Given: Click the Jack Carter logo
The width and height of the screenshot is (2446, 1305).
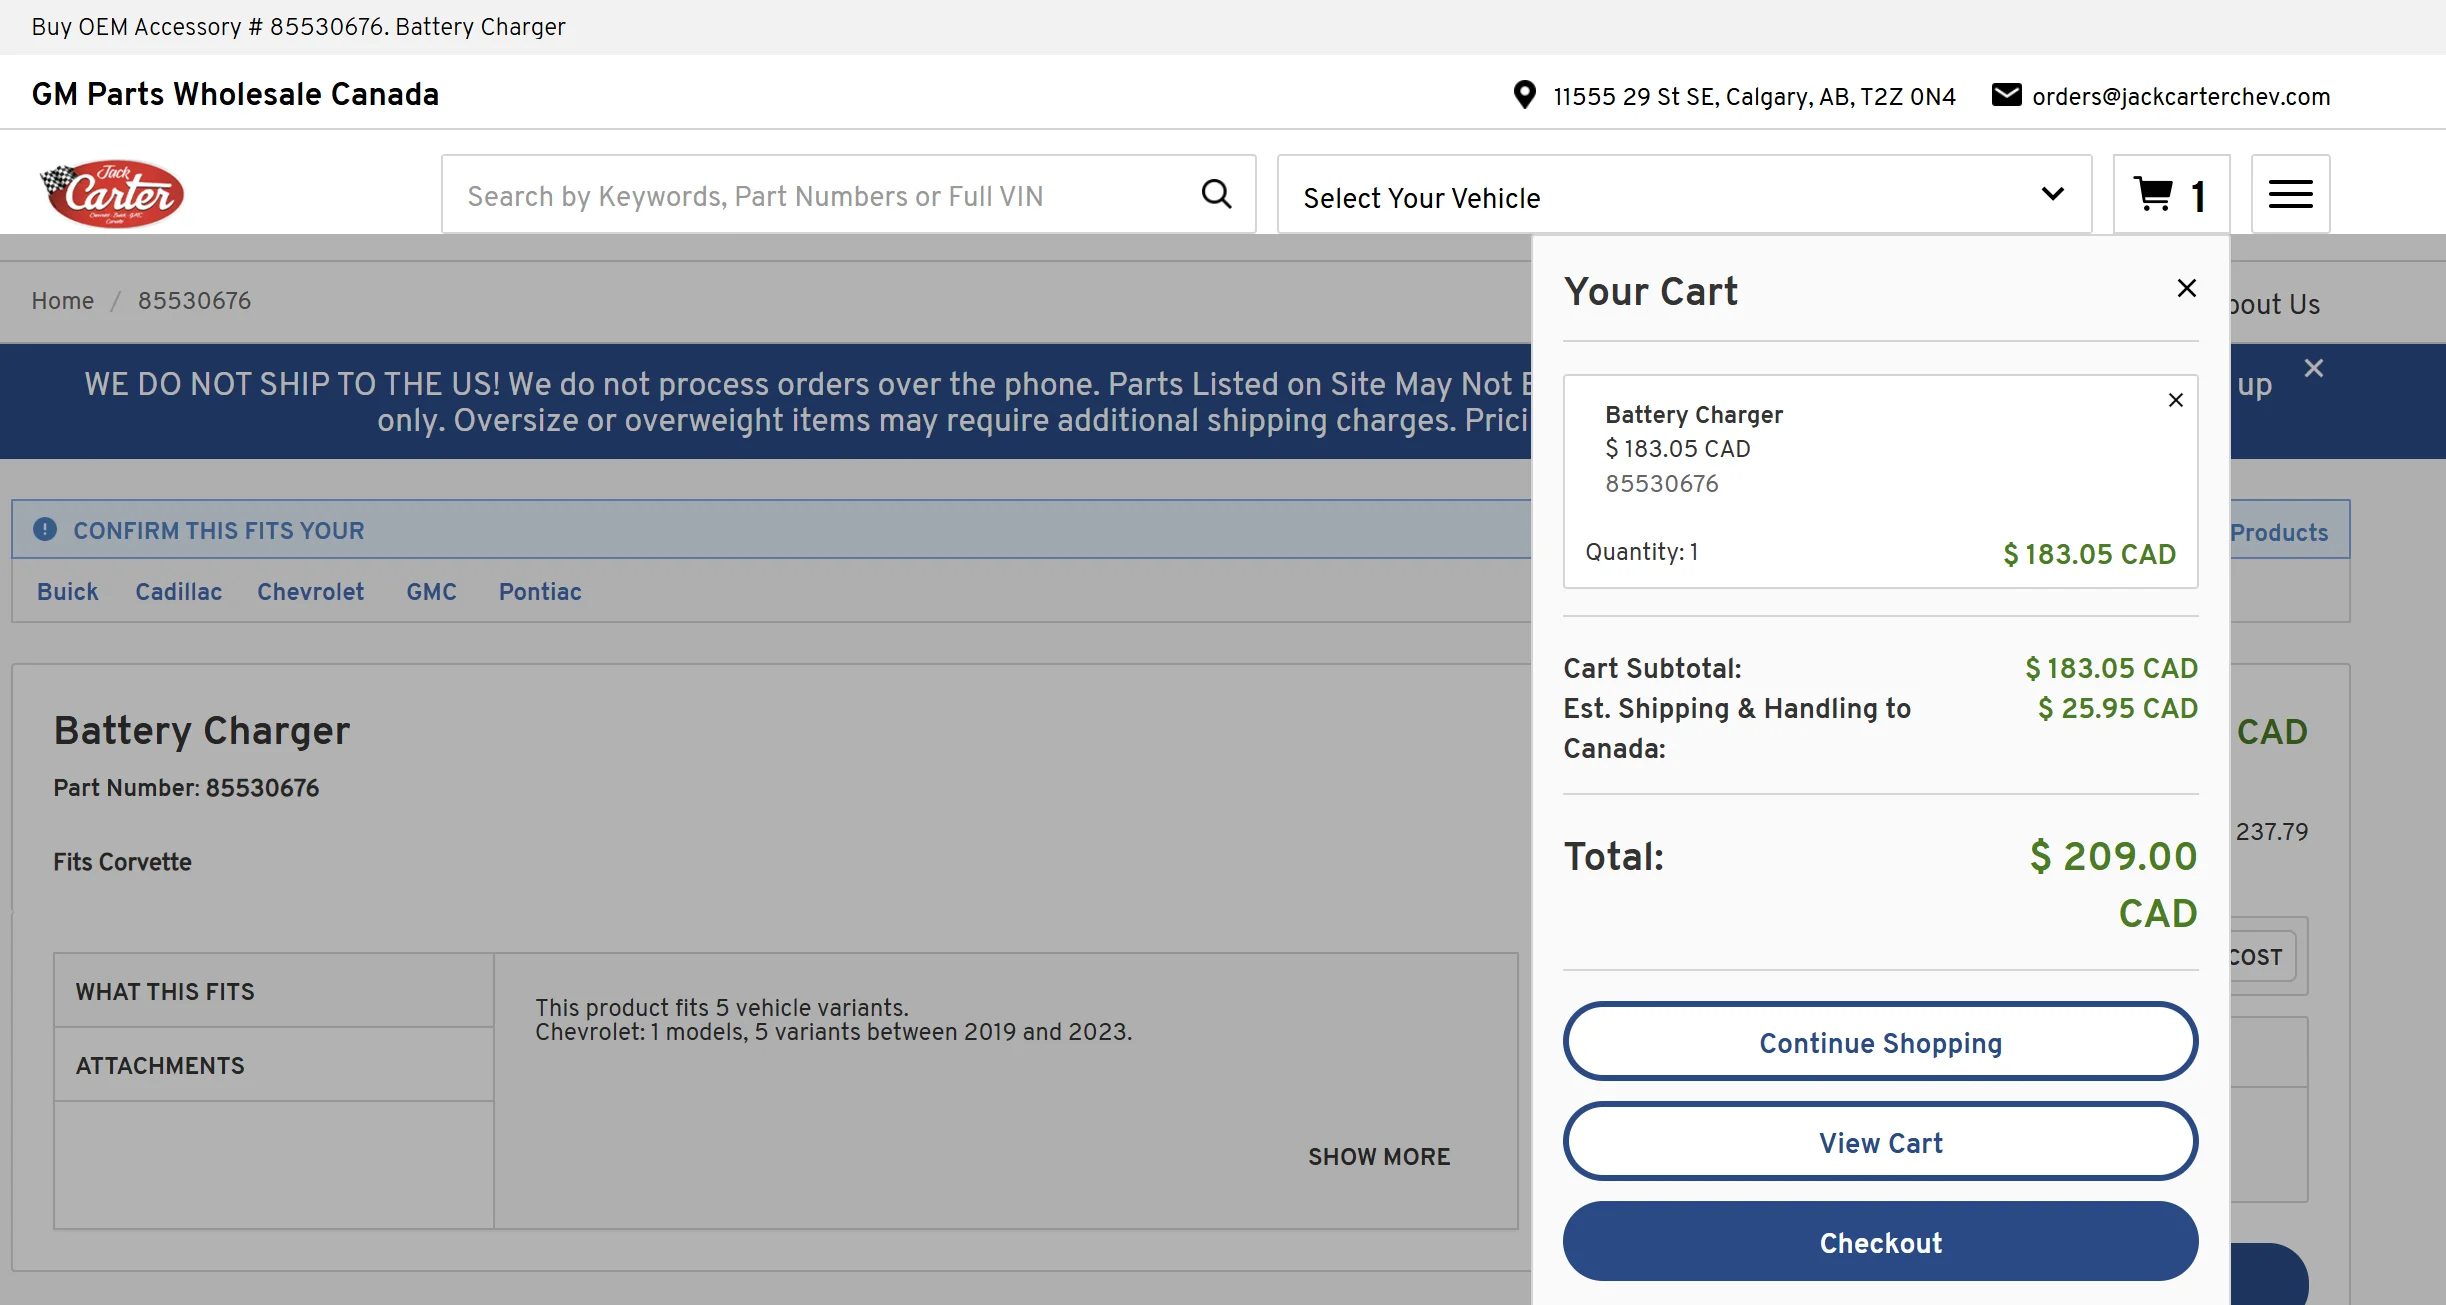Looking at the screenshot, I should [113, 193].
